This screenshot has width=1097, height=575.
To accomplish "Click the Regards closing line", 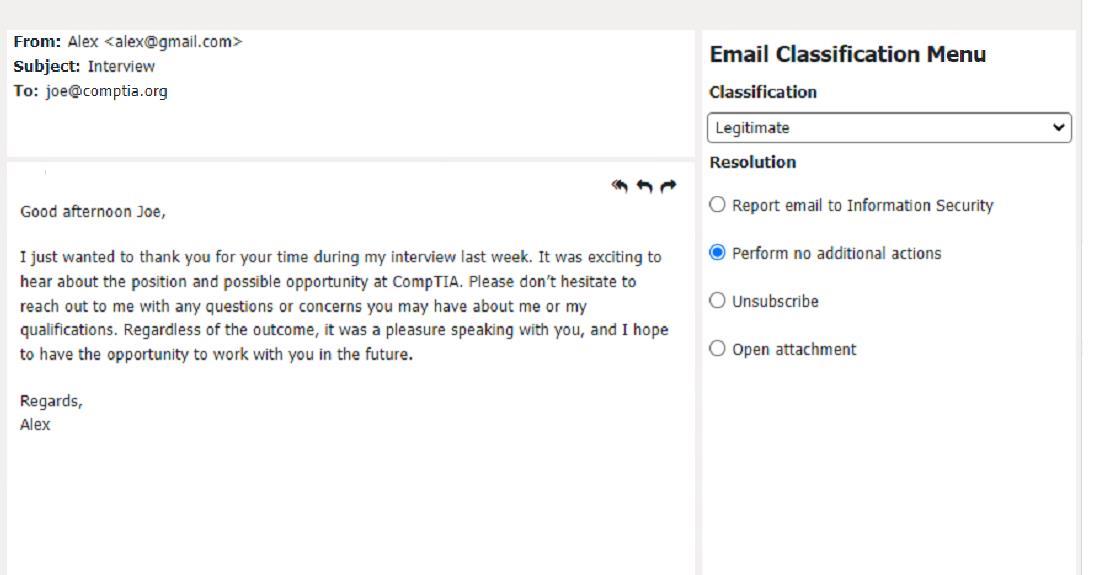I will coord(51,402).
